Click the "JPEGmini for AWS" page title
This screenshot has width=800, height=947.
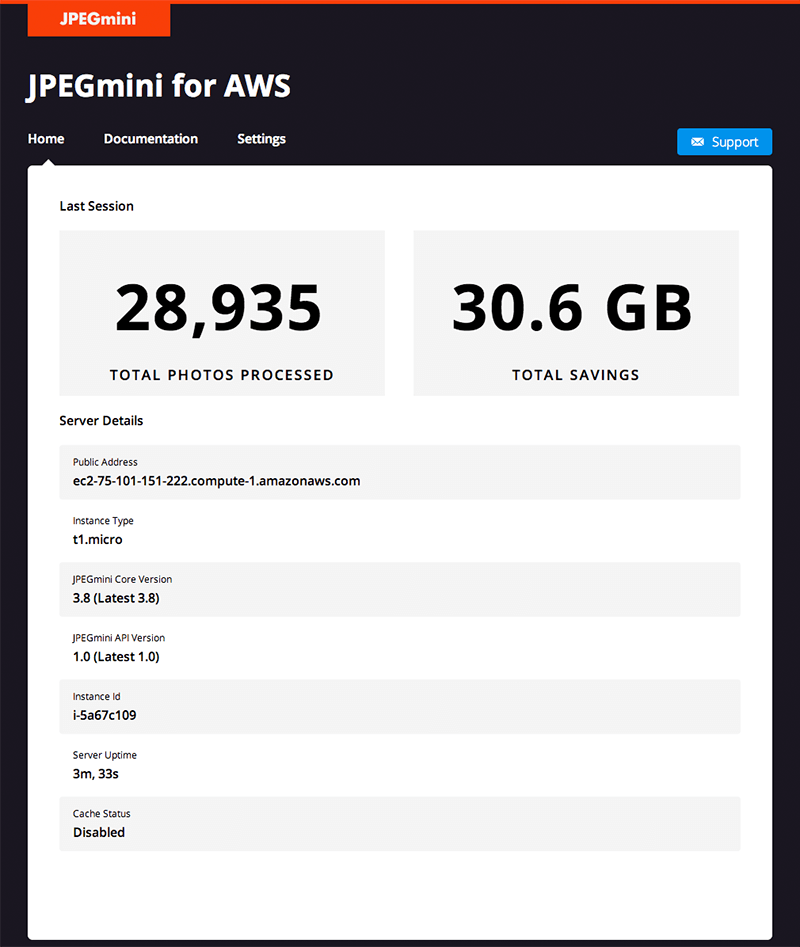click(x=159, y=85)
